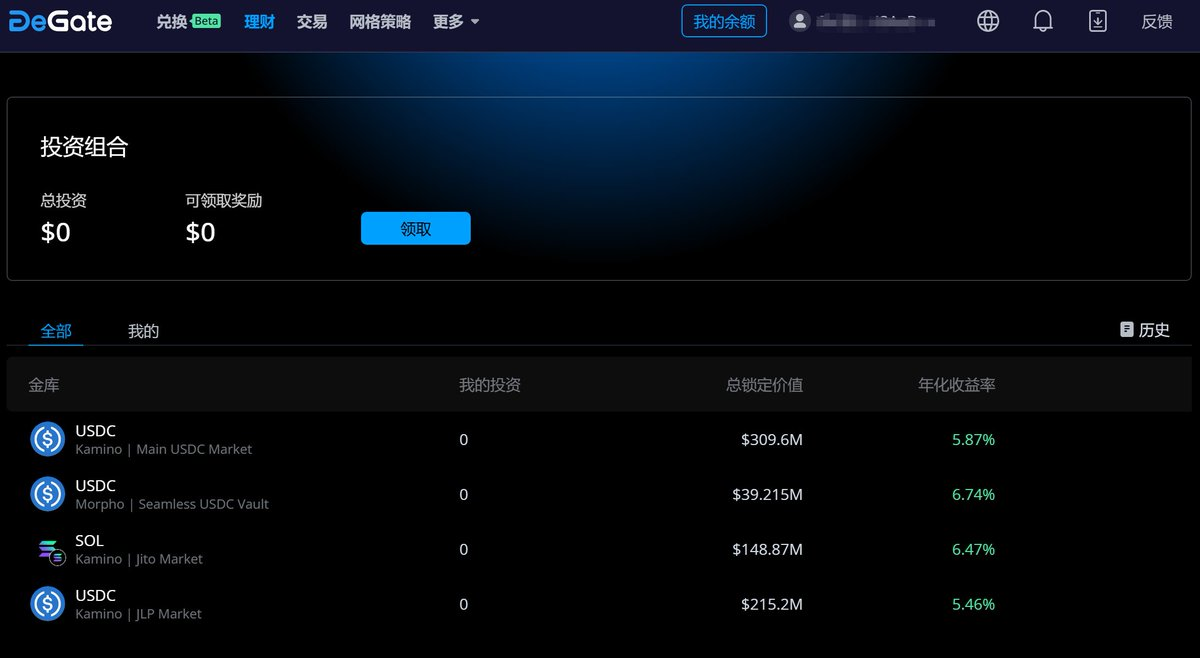
Task: Open the DeGate logo home link
Action: click(60, 21)
